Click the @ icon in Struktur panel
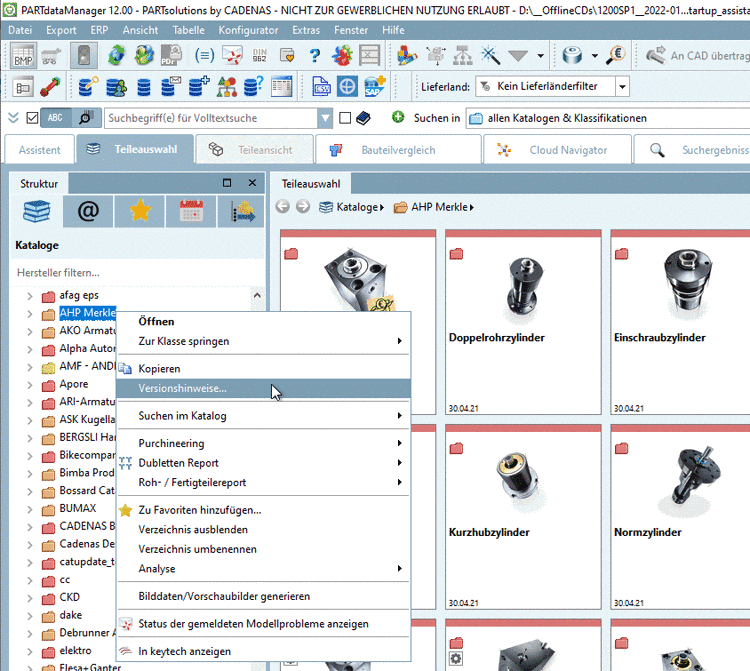Viewport: 750px width, 671px height. (x=88, y=211)
